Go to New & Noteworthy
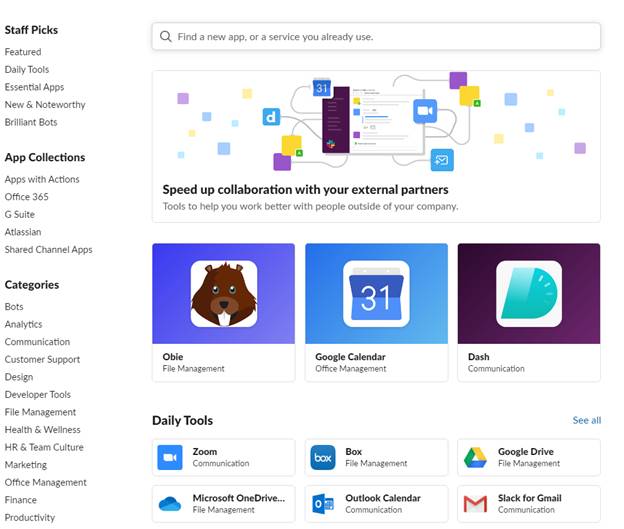The height and width of the screenshot is (529, 624). 45,104
